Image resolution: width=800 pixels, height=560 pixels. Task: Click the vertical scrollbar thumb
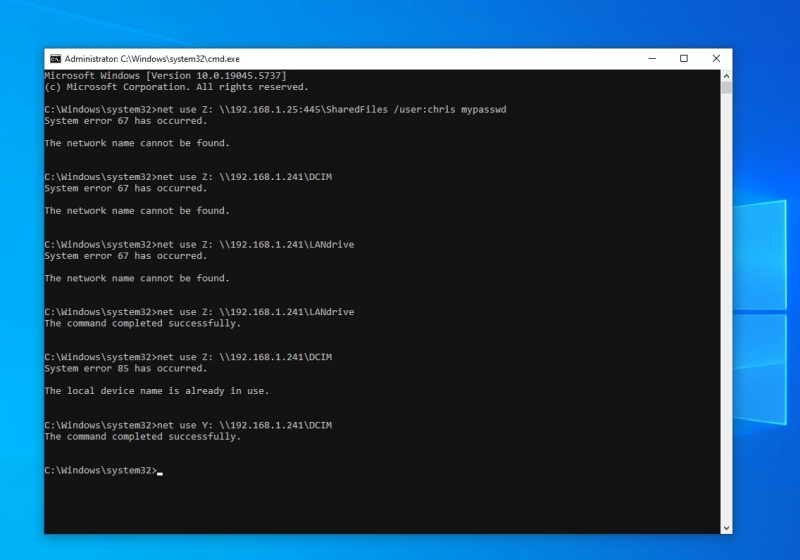pyautogui.click(x=726, y=87)
